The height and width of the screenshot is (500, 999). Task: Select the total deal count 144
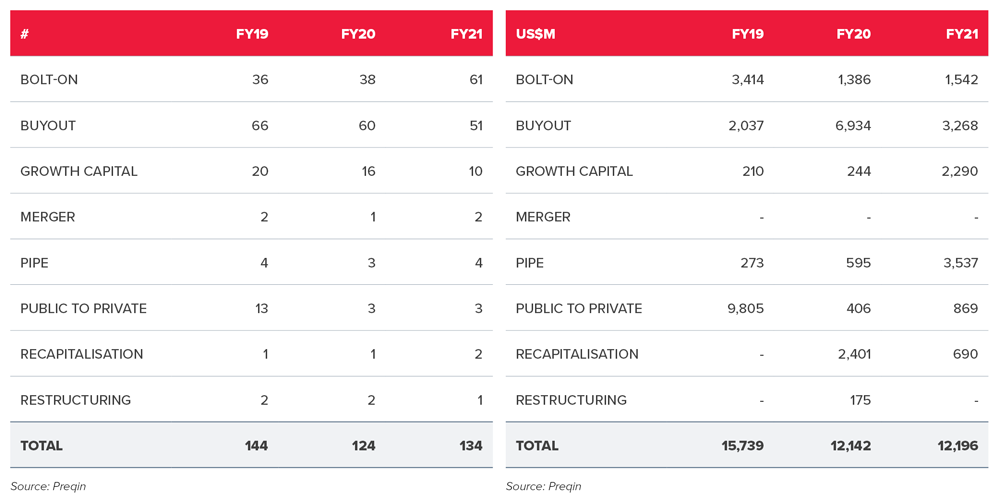[256, 446]
